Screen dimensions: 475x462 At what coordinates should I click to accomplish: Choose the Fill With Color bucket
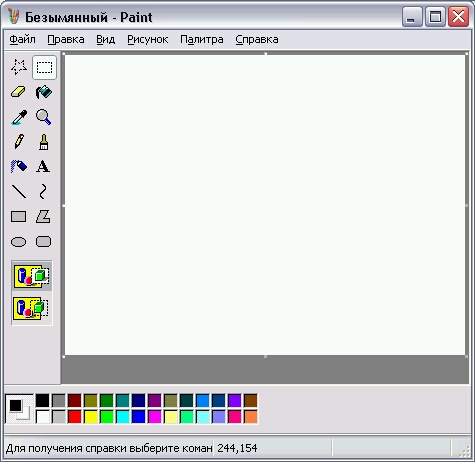pyautogui.click(x=44, y=92)
